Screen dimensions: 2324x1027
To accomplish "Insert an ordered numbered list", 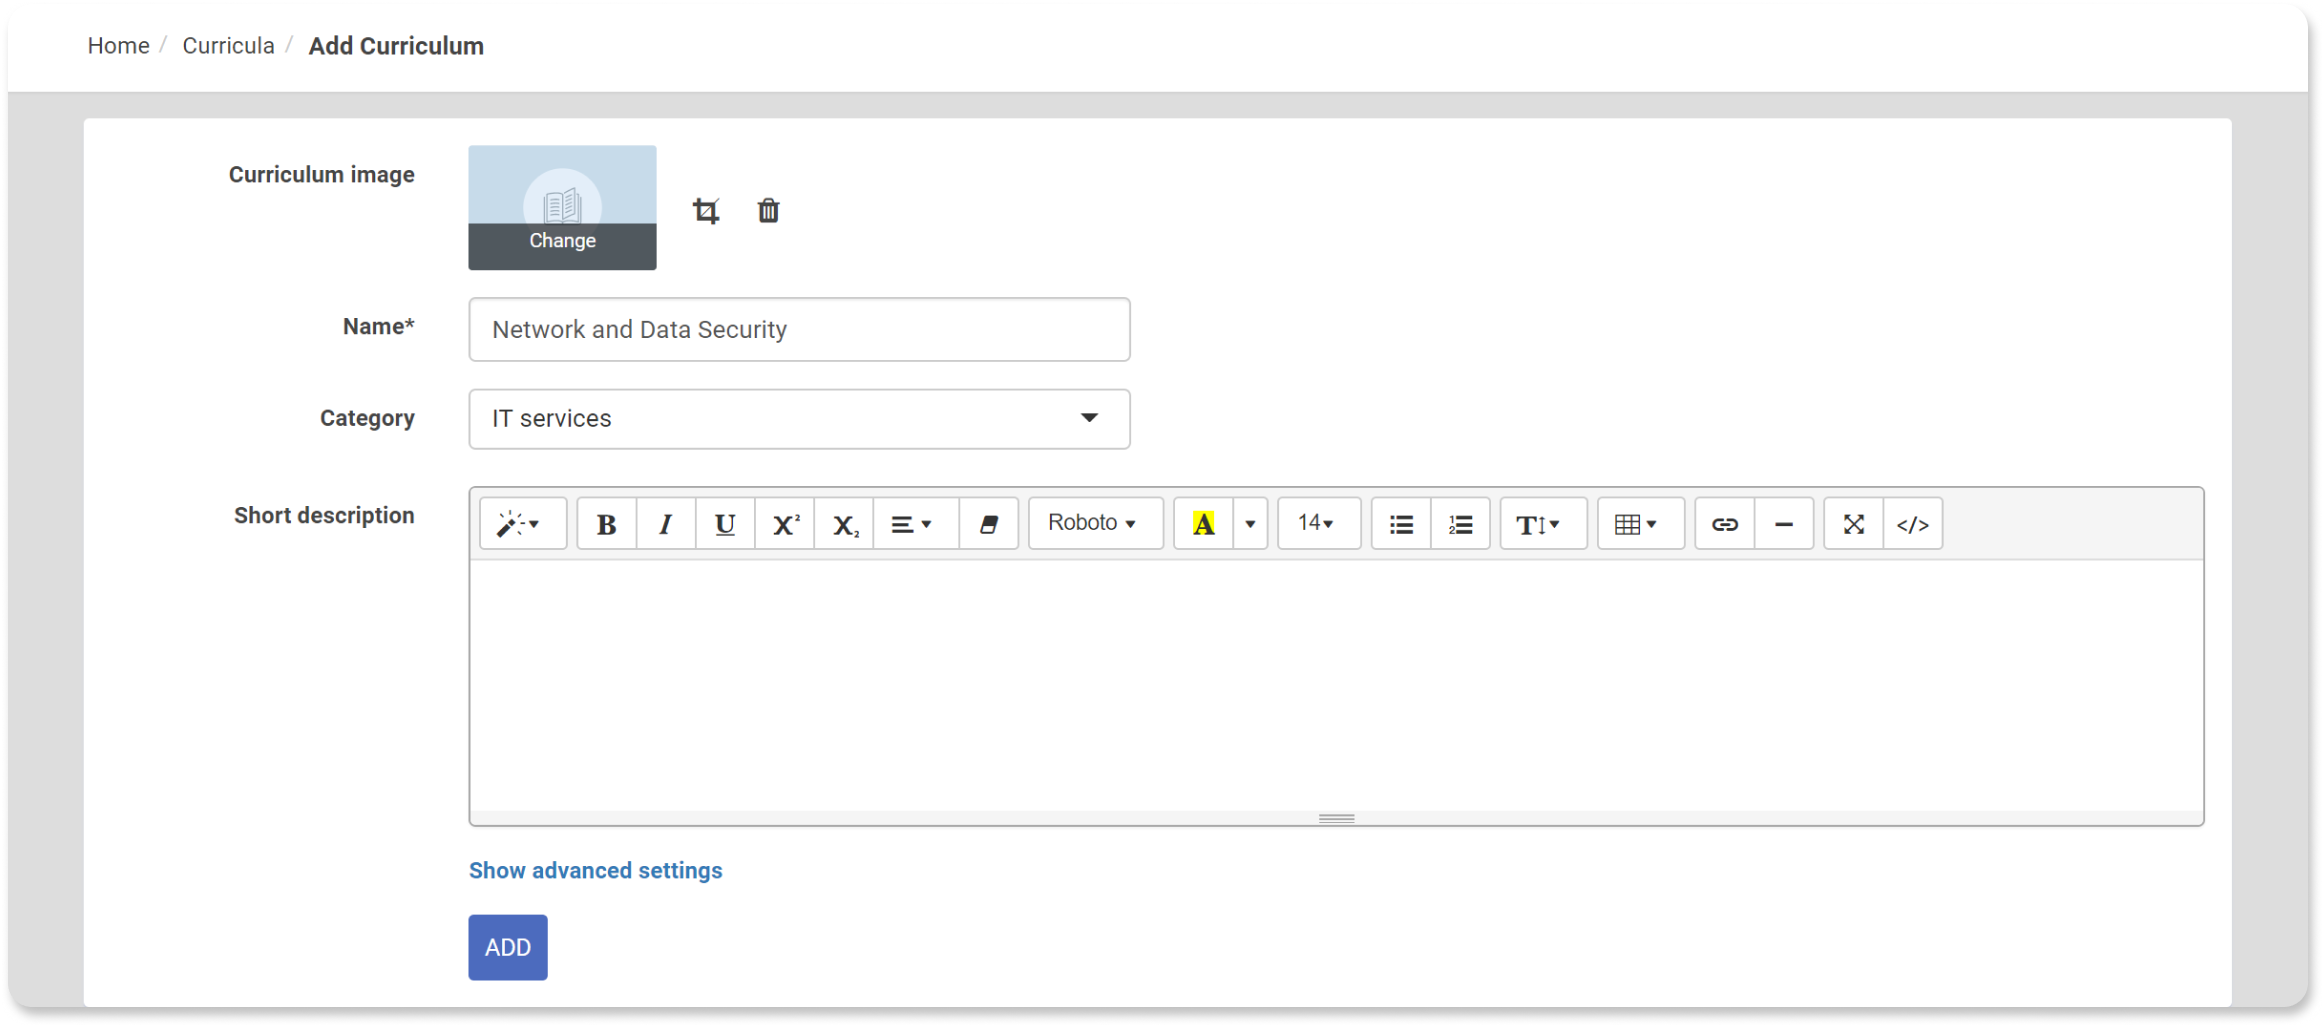I will coord(1460,524).
